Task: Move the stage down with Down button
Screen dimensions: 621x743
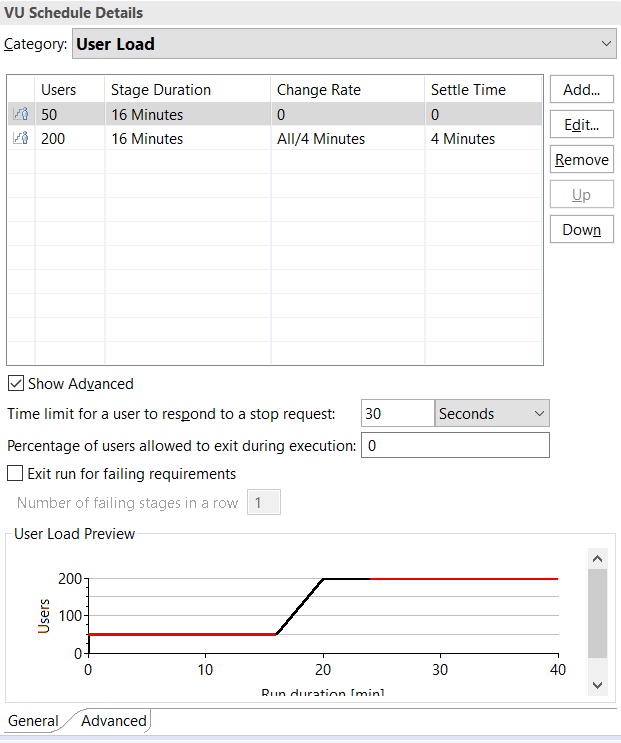Action: coord(581,230)
